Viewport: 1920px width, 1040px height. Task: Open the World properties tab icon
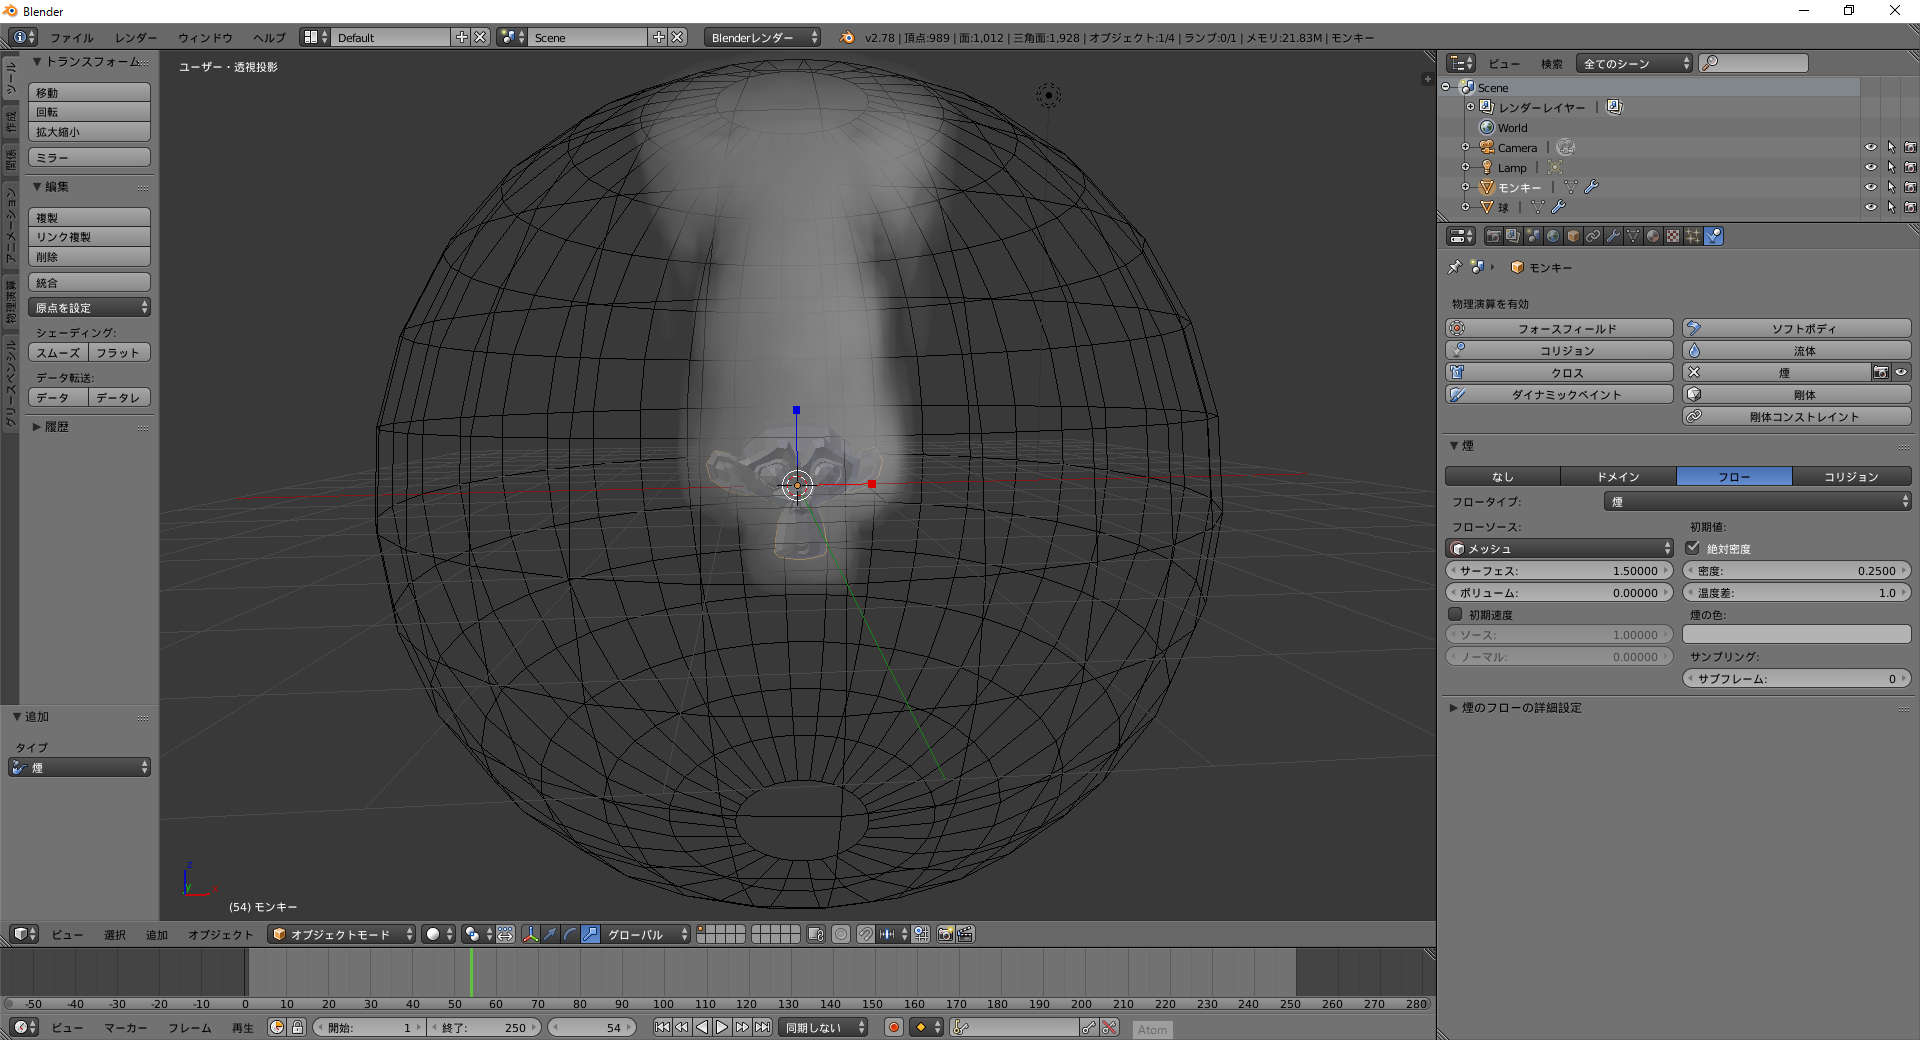pos(1553,236)
